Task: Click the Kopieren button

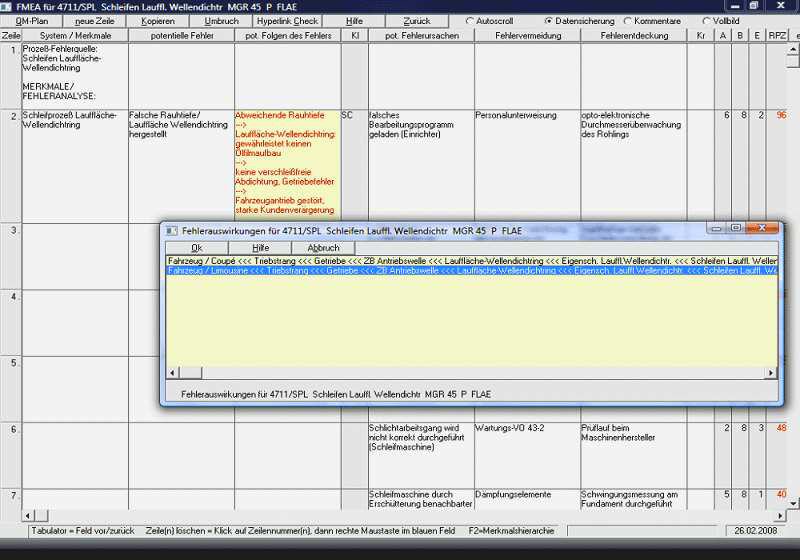Action: pyautogui.click(x=158, y=21)
